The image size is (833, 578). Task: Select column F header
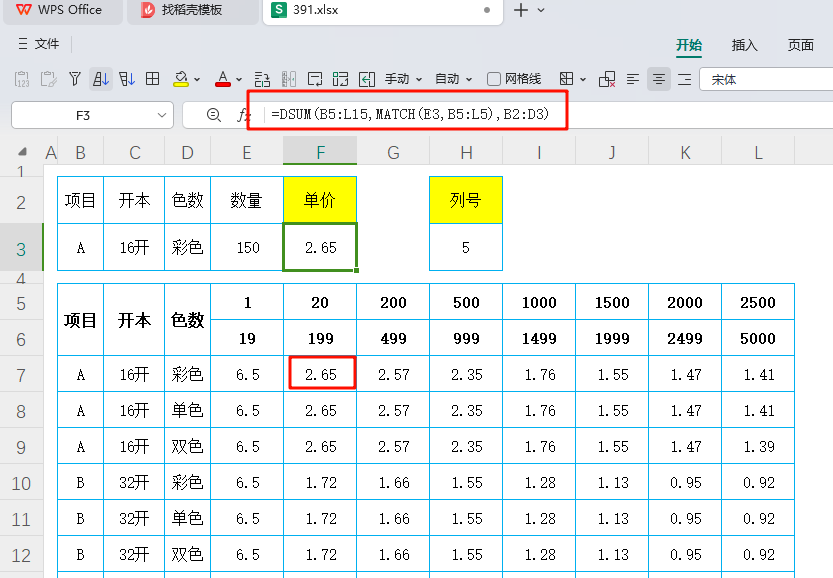point(320,152)
